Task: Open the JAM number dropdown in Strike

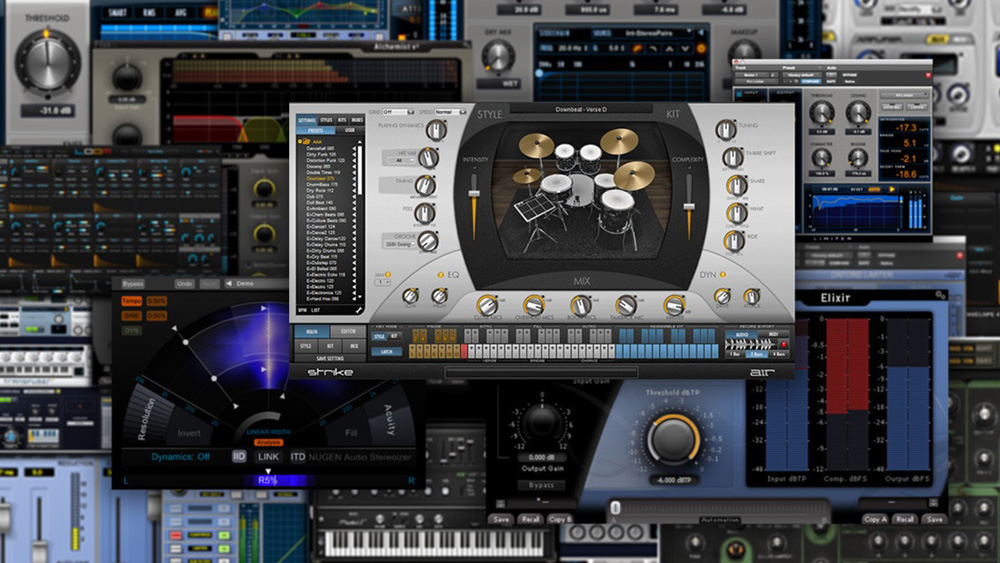Action: click(383, 282)
